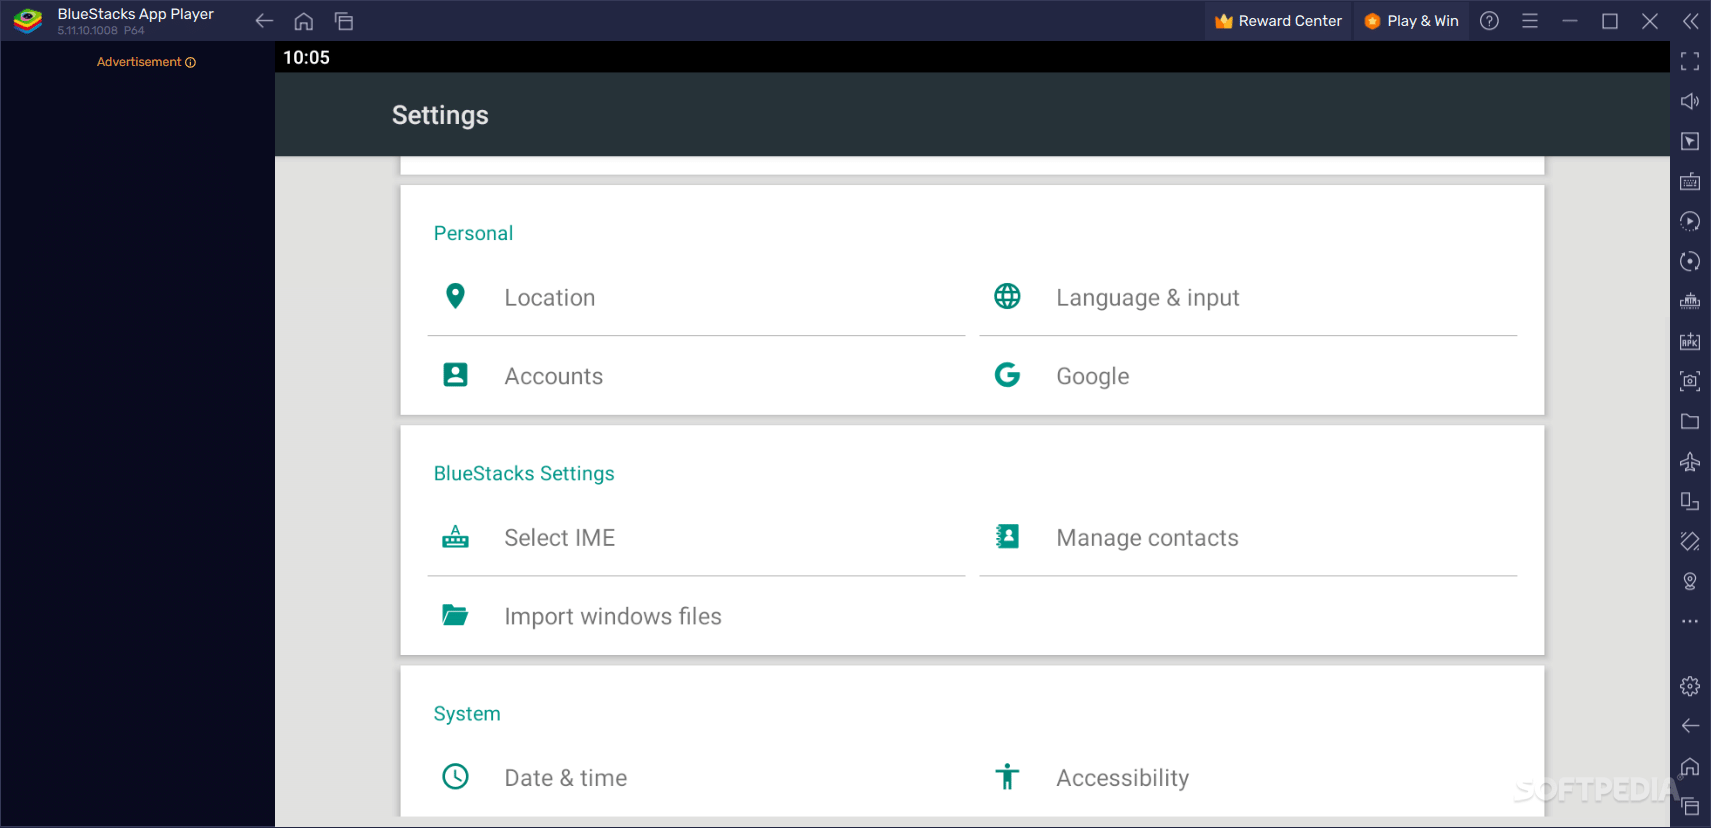Click the rotate screen icon
This screenshot has height=828, width=1711.
[x=1690, y=541]
